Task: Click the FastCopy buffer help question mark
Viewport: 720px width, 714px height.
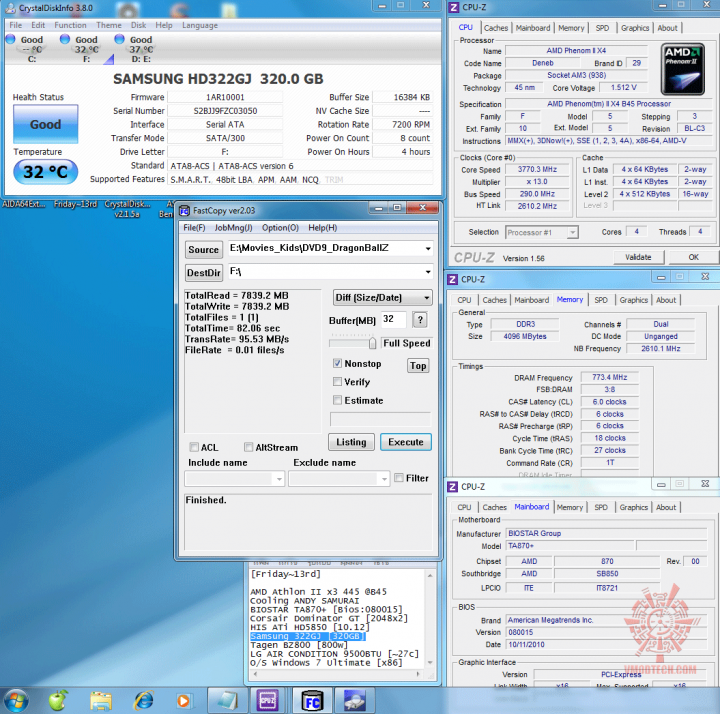Action: [x=420, y=320]
